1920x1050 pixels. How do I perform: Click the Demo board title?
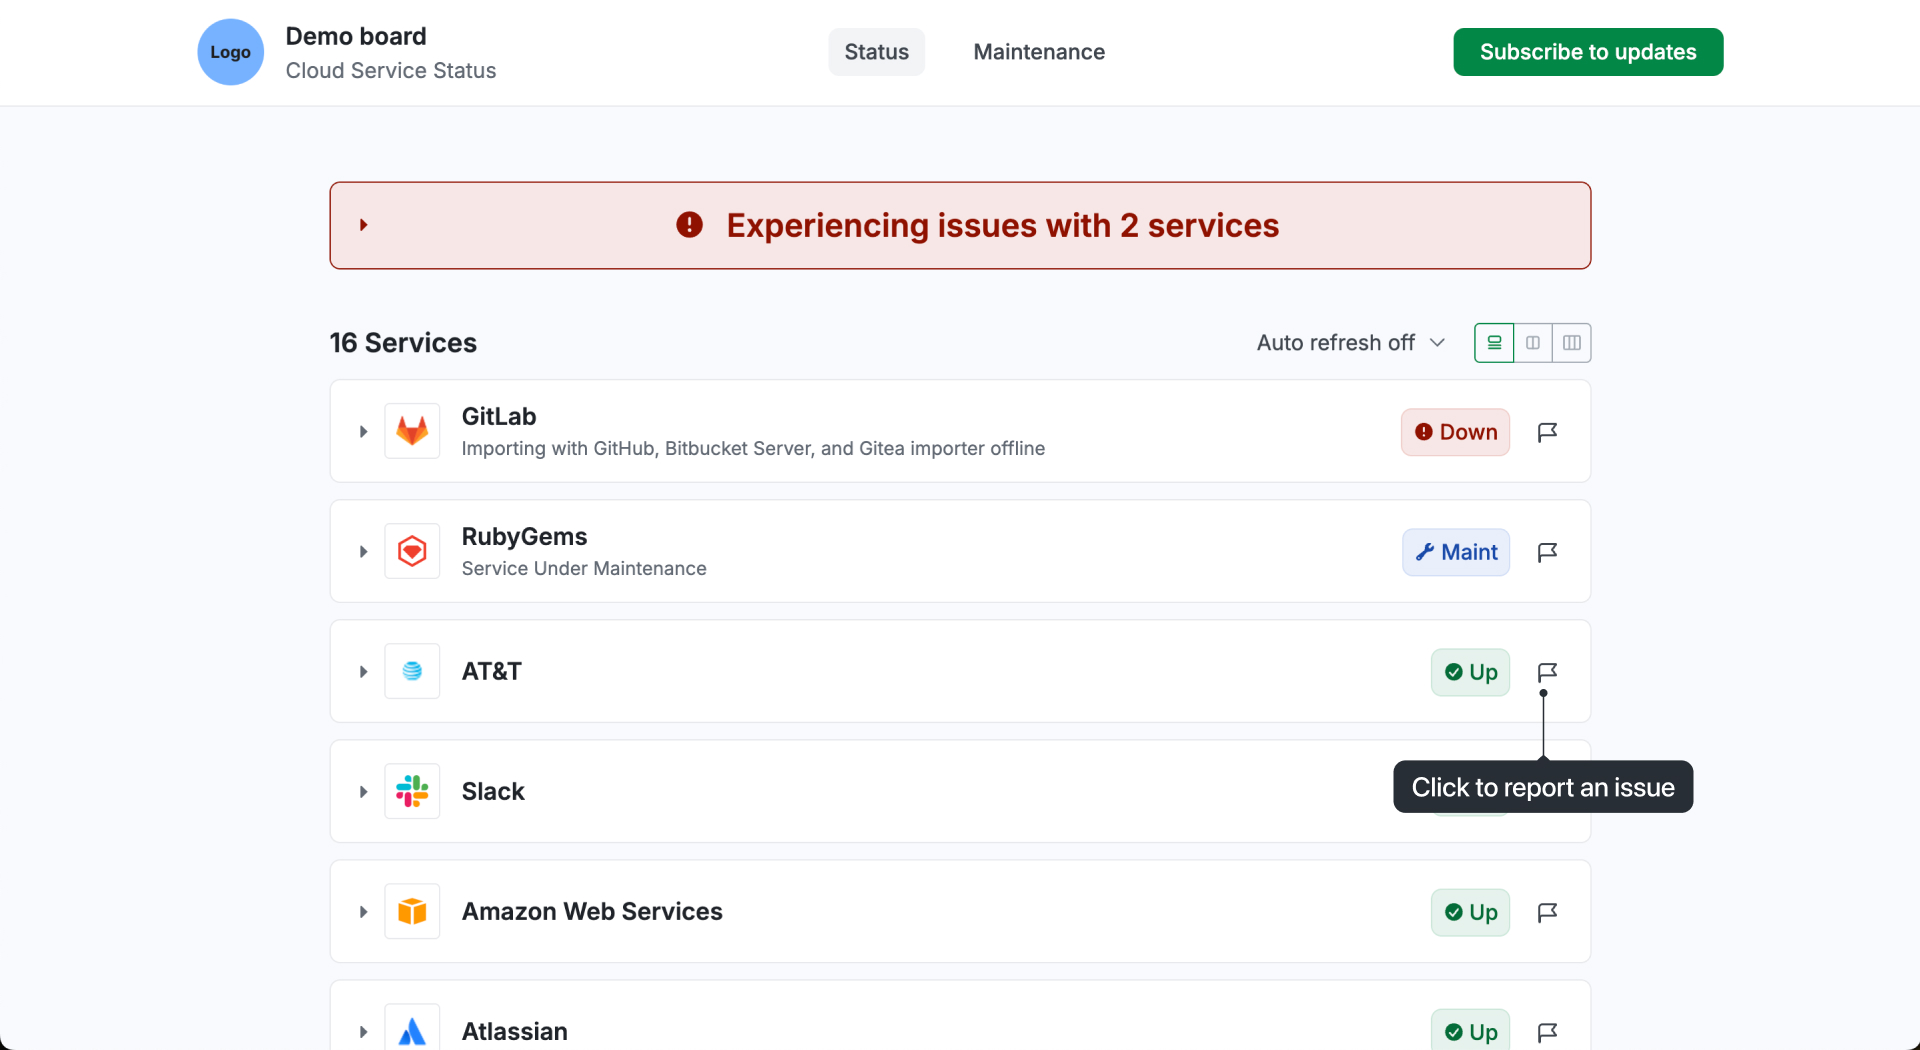pos(356,36)
